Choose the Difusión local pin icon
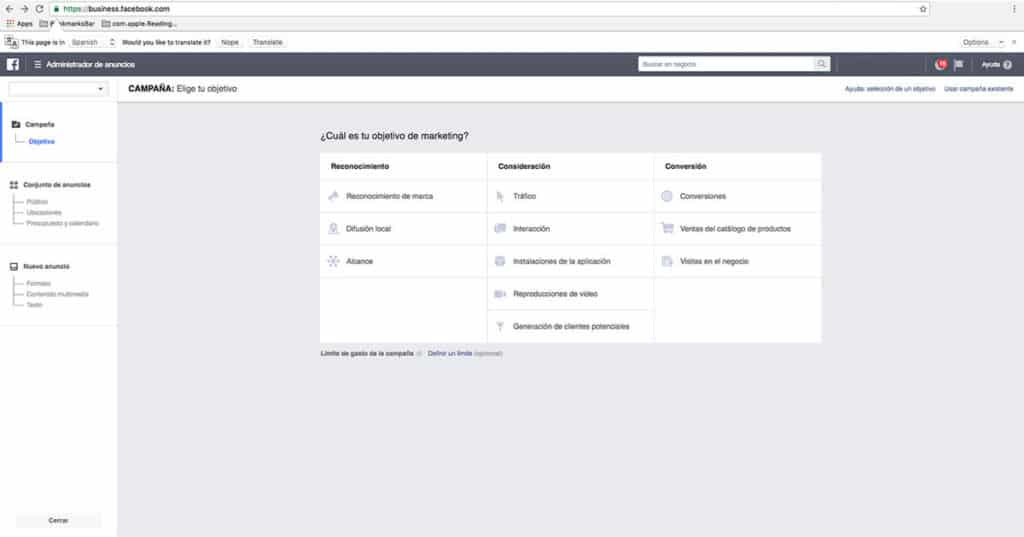 334,229
